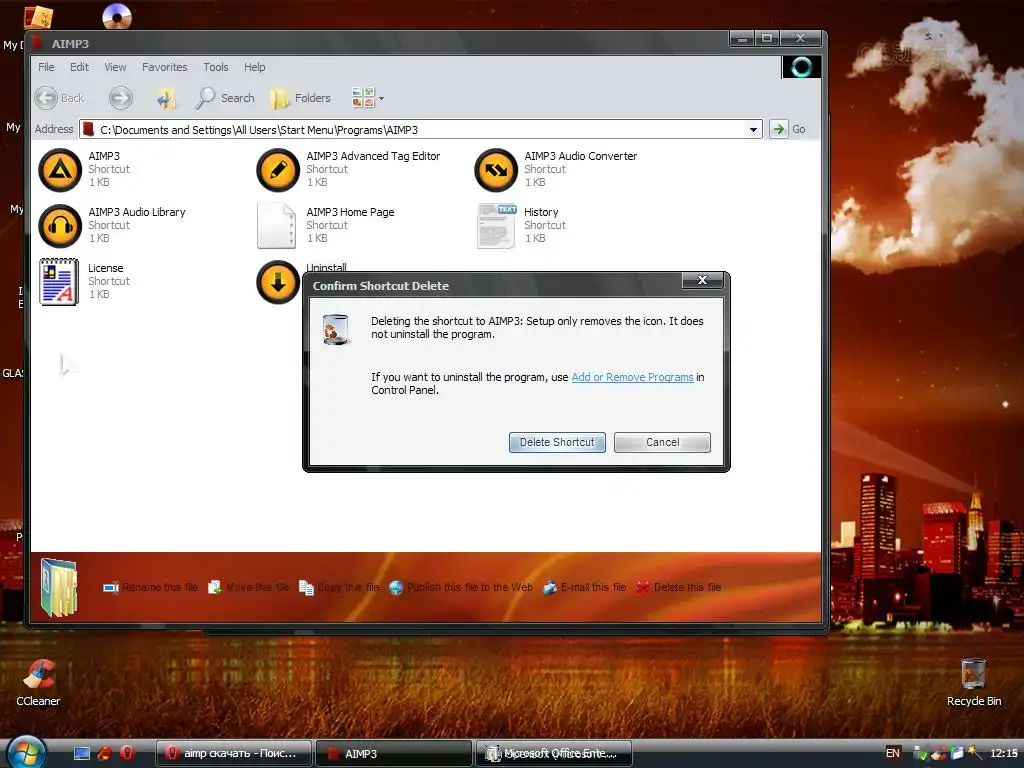The image size is (1024, 768).
Task: Open the View menu
Action: (x=115, y=67)
